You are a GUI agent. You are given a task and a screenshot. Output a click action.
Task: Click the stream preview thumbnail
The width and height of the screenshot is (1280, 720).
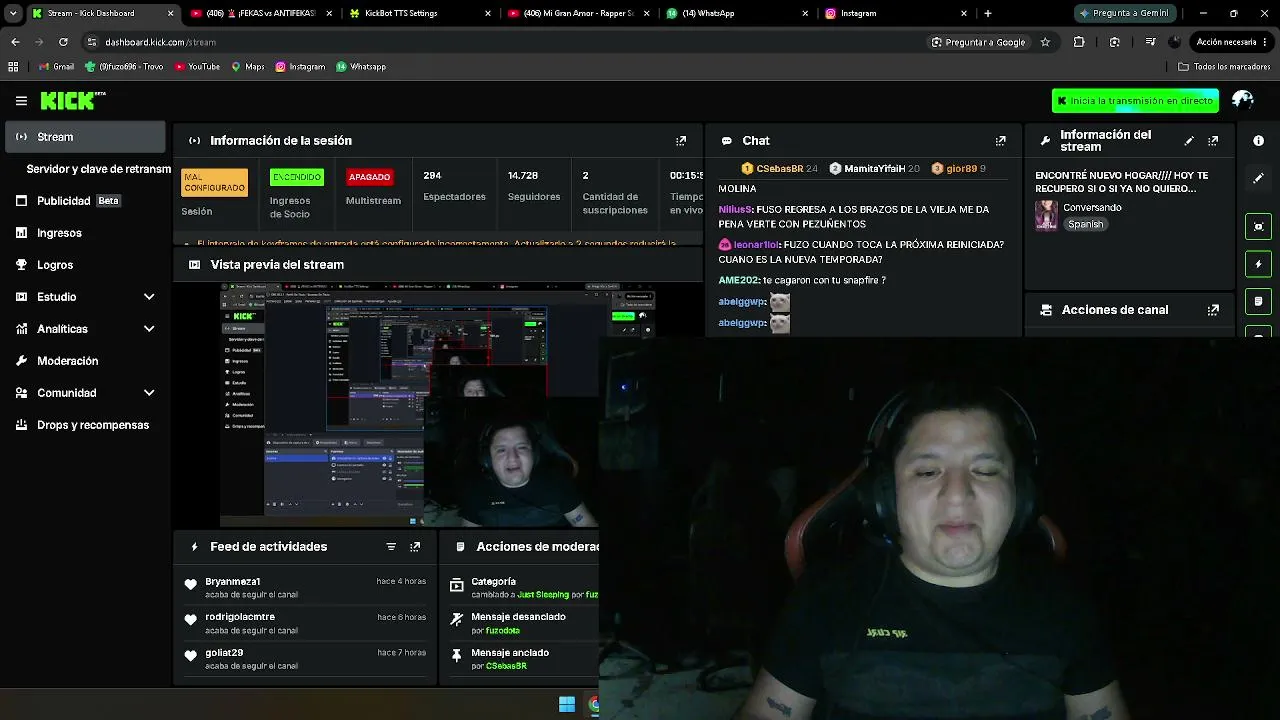click(x=438, y=404)
